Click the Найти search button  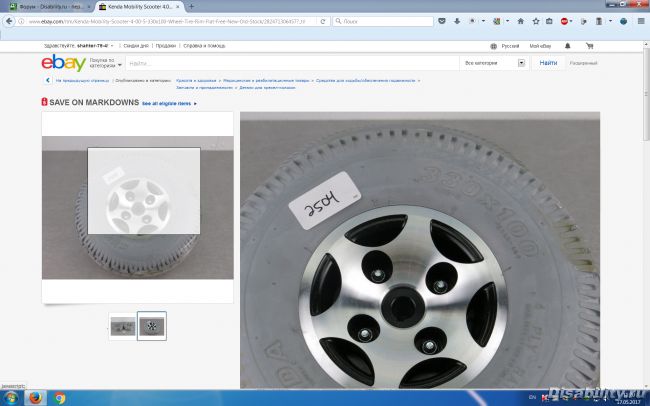(548, 63)
